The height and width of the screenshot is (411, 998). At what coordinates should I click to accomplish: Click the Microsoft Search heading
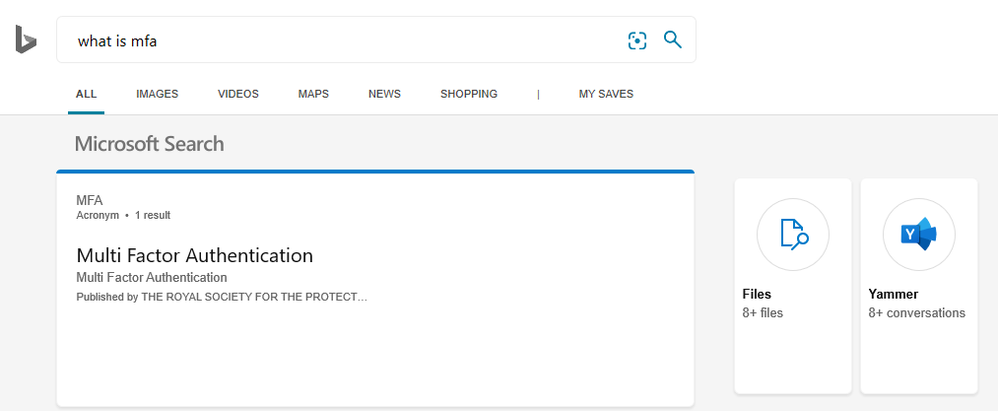[150, 144]
